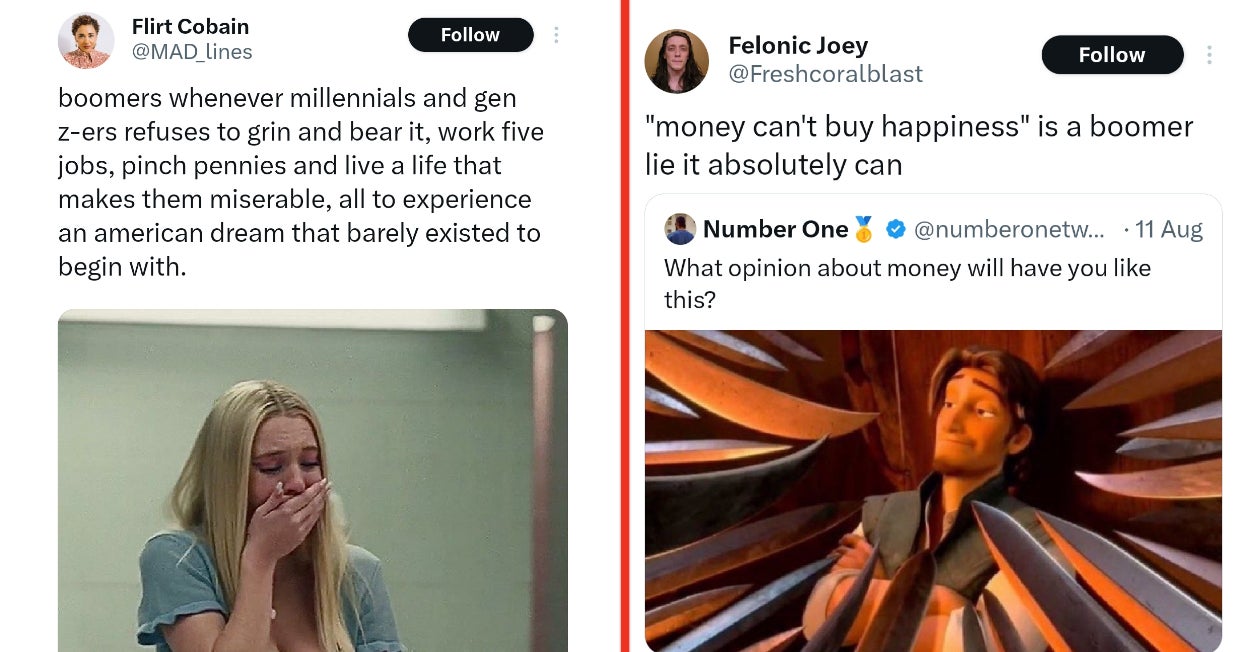Open more options on Felonic Joey's tweet

pos(1209,55)
